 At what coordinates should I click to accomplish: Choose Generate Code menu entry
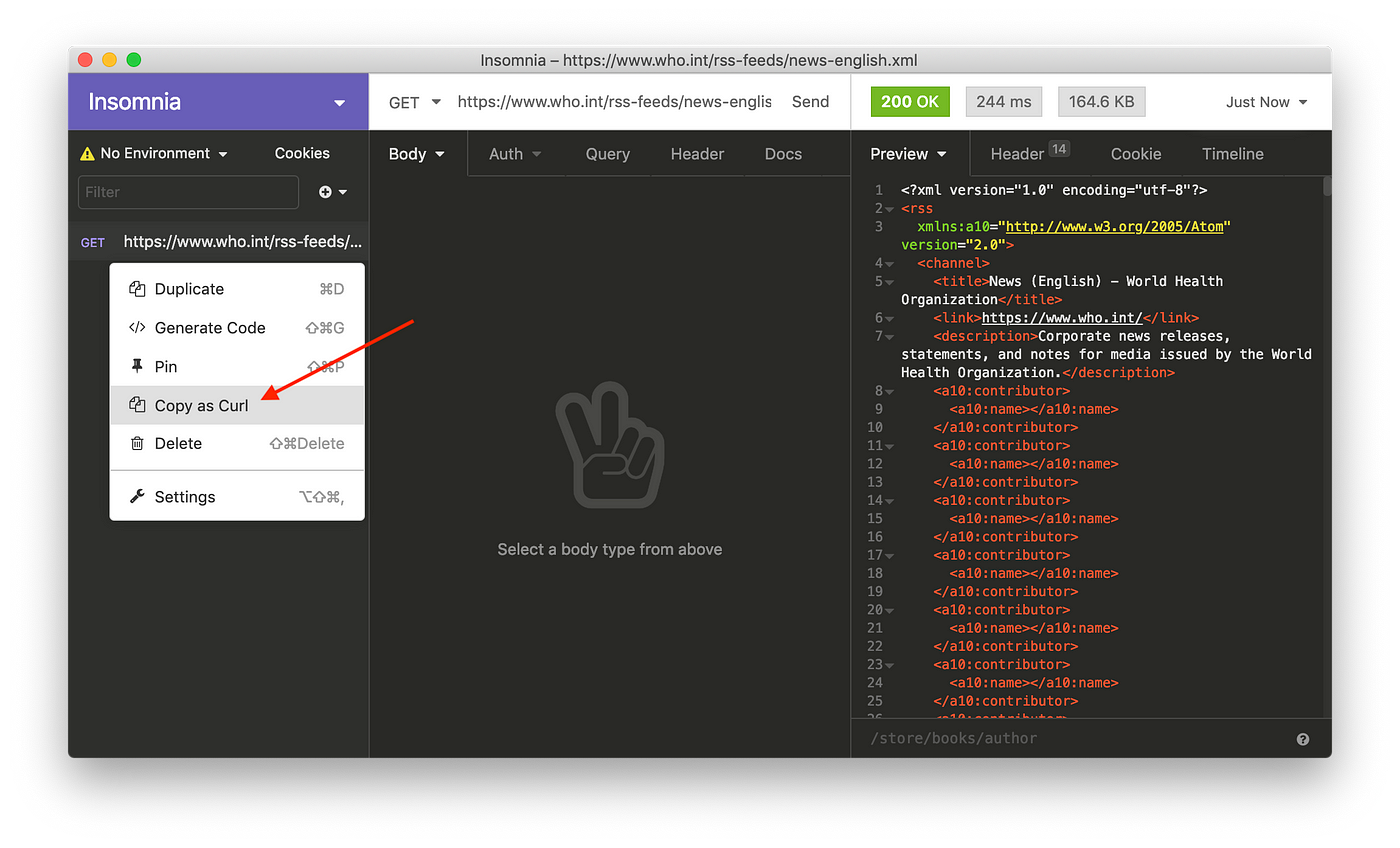click(x=237, y=328)
